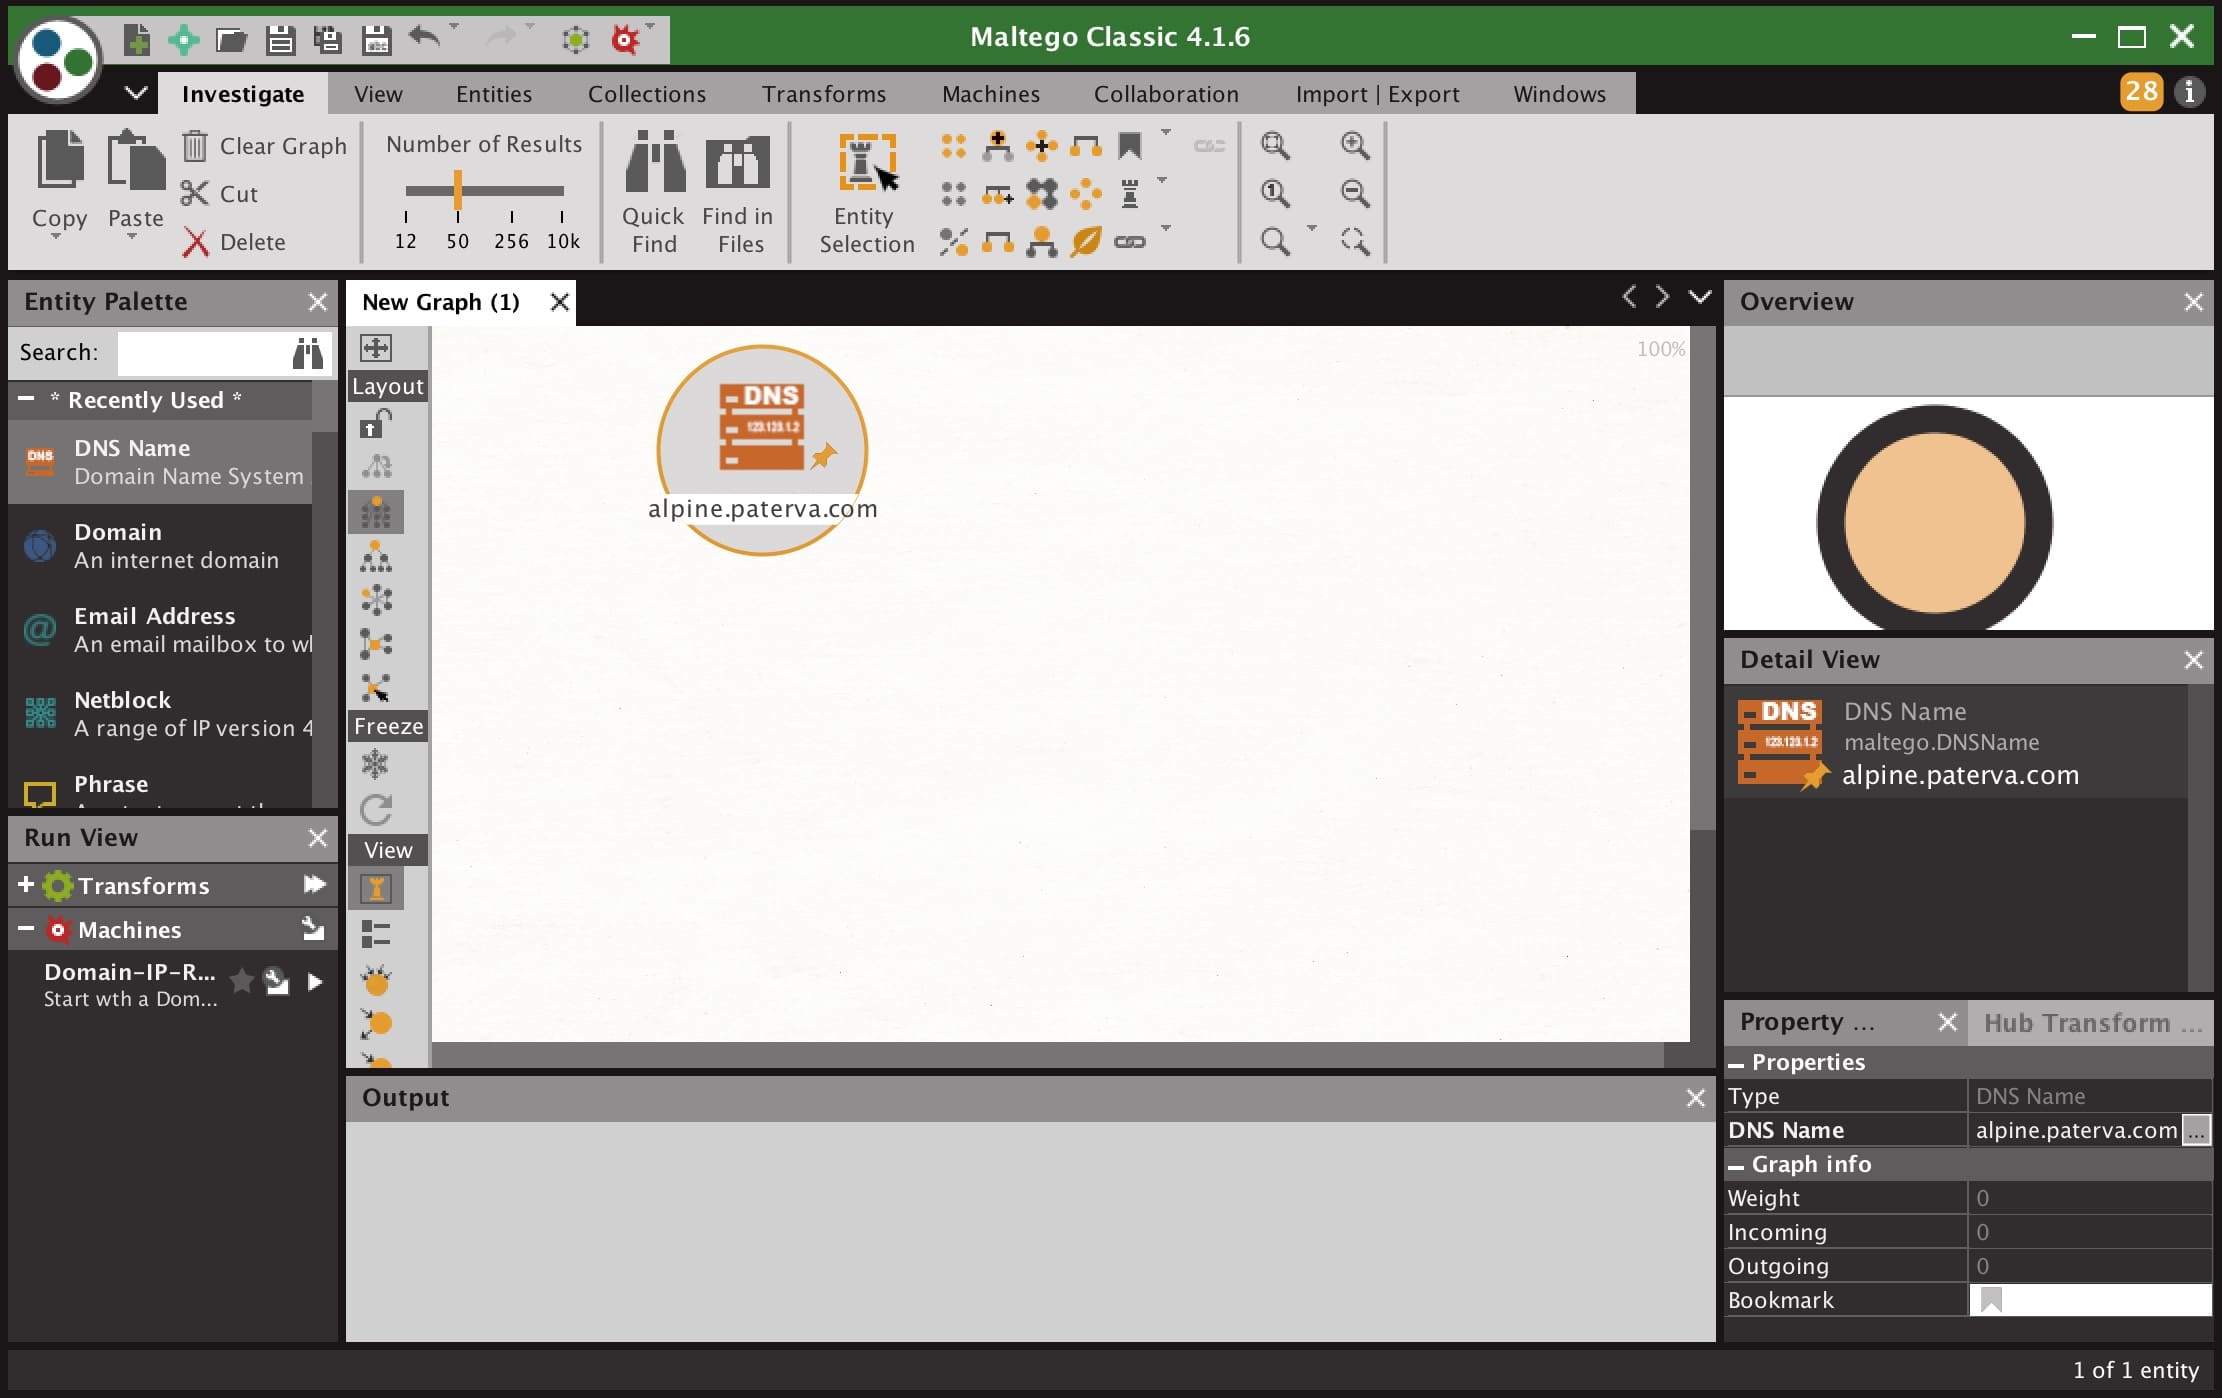Open Find in Files tool
The width and height of the screenshot is (2222, 1398).
pyautogui.click(x=738, y=193)
